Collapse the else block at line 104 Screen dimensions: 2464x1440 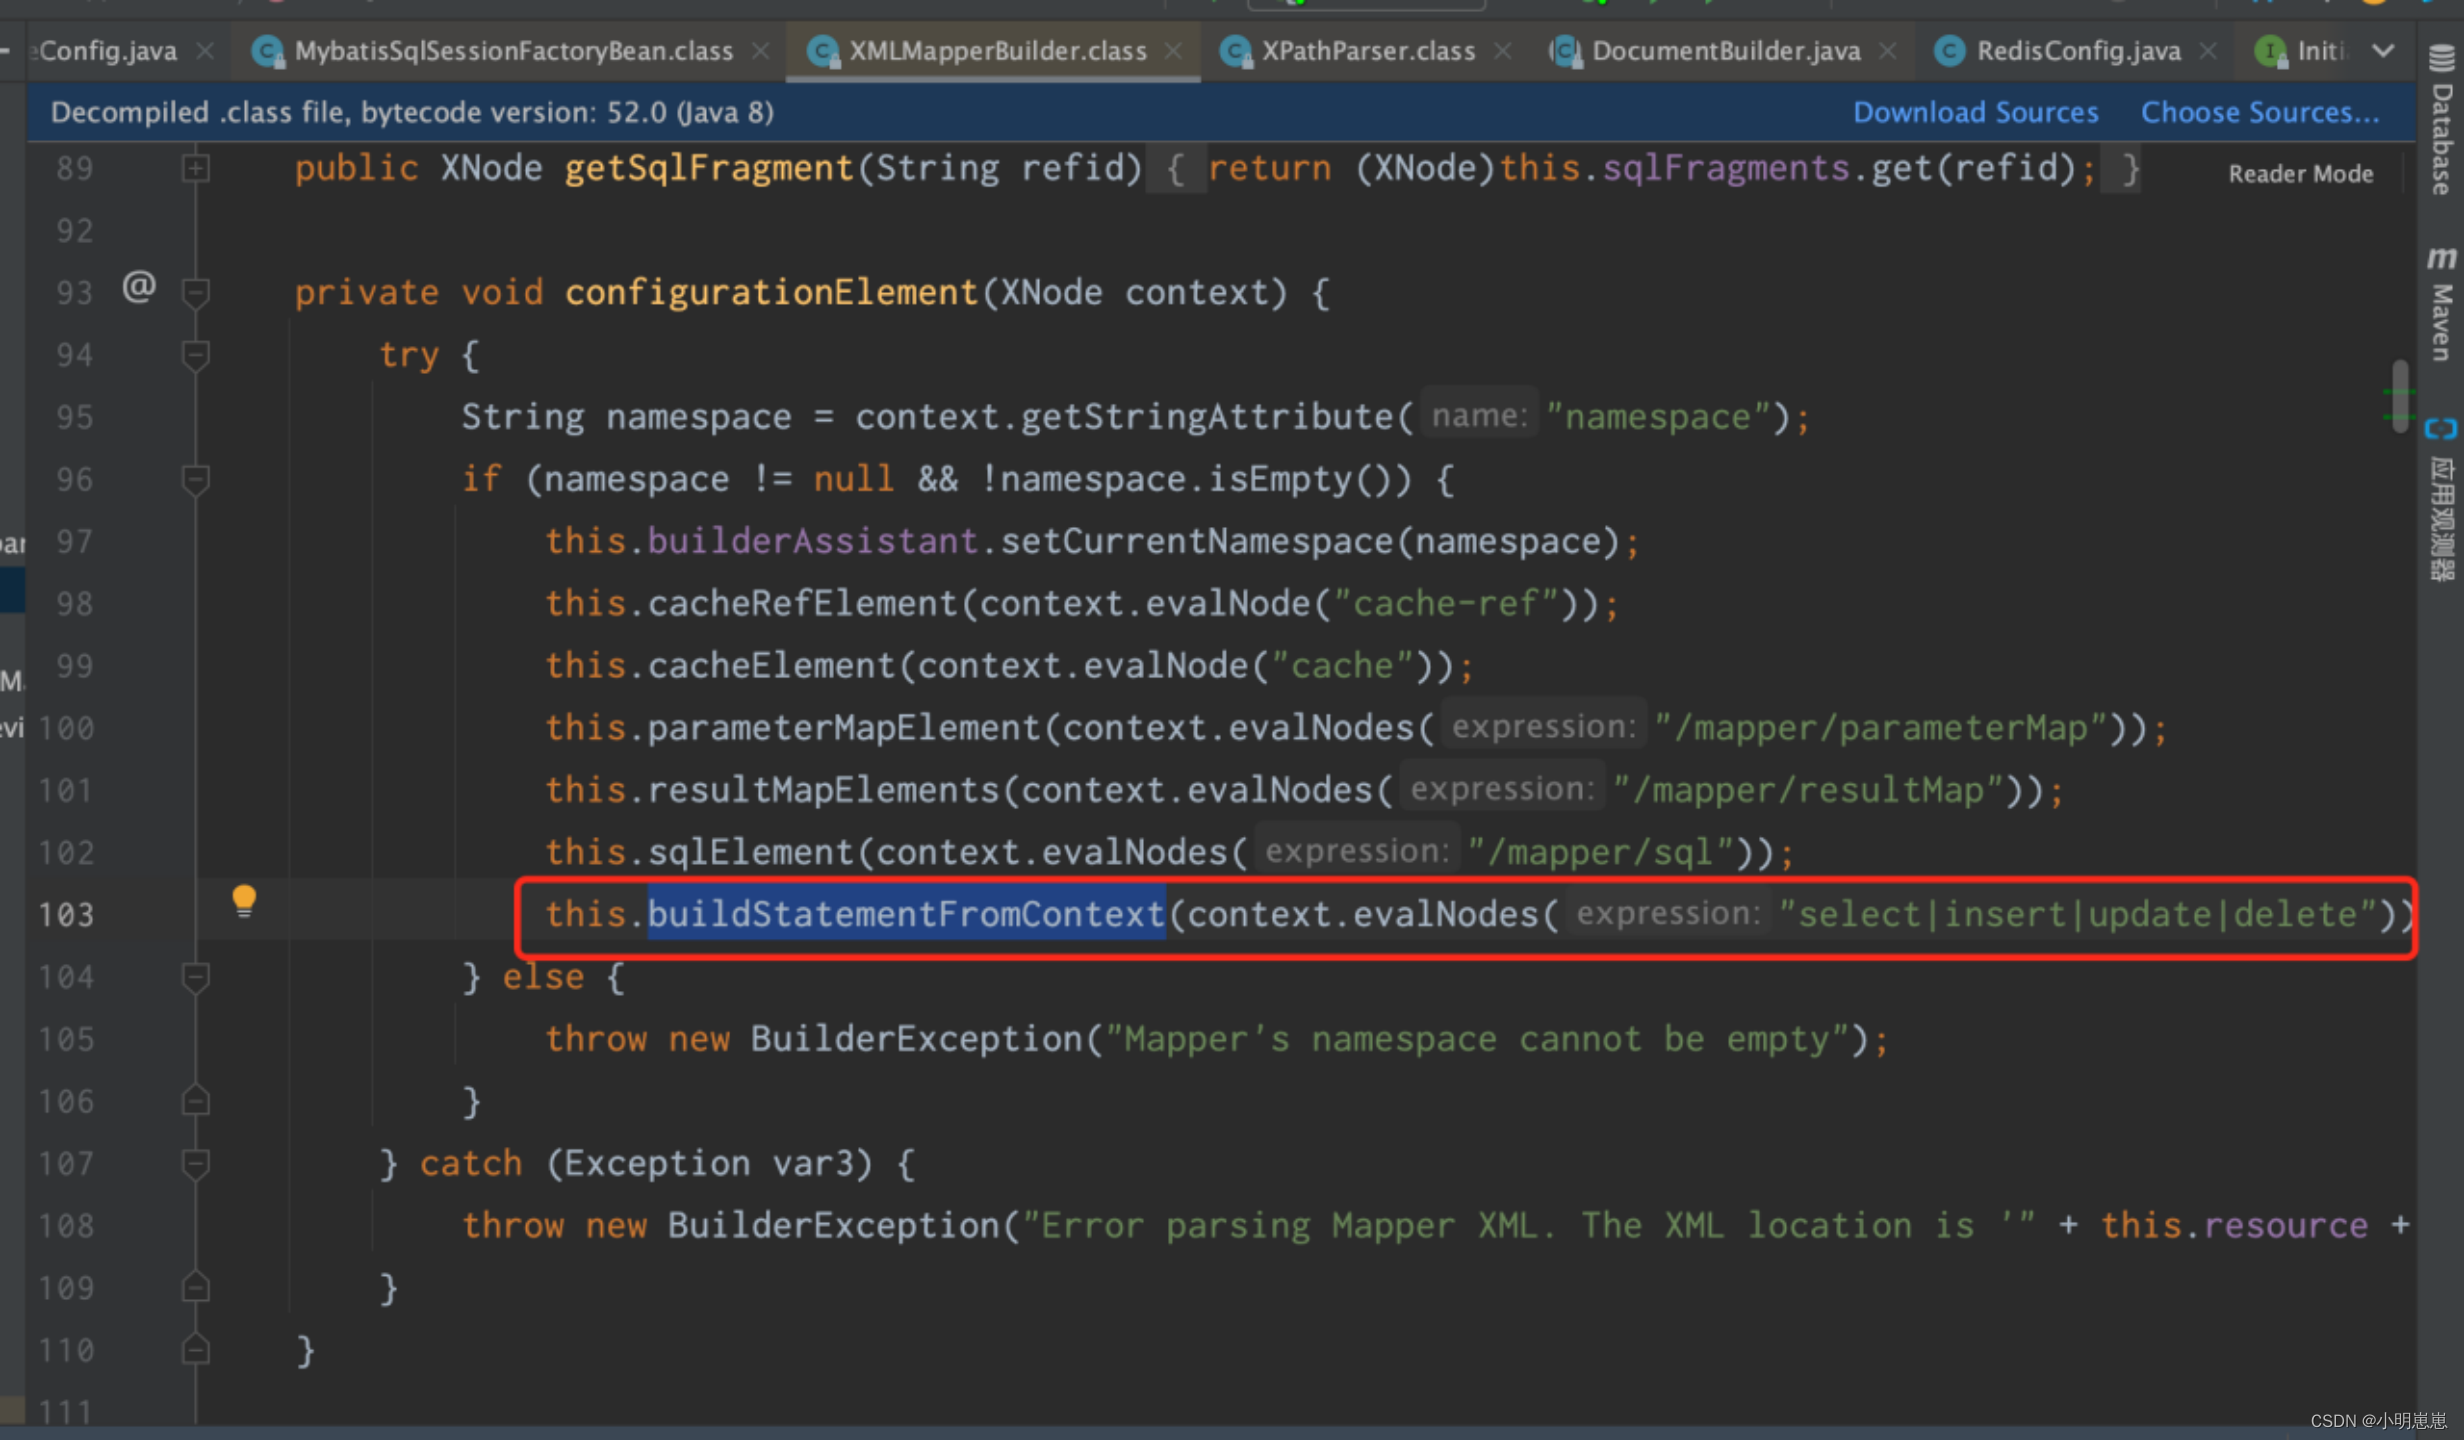[196, 977]
